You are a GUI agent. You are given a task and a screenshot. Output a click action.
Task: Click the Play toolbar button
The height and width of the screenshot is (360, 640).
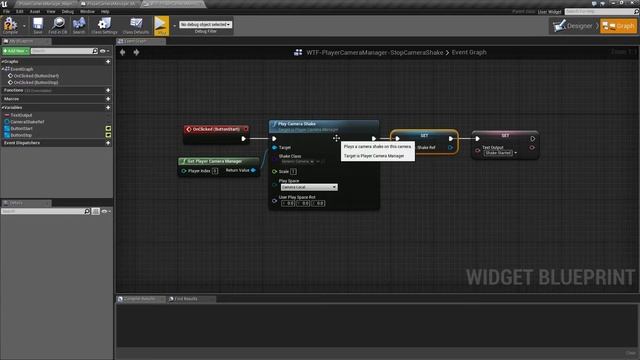(x=161, y=25)
